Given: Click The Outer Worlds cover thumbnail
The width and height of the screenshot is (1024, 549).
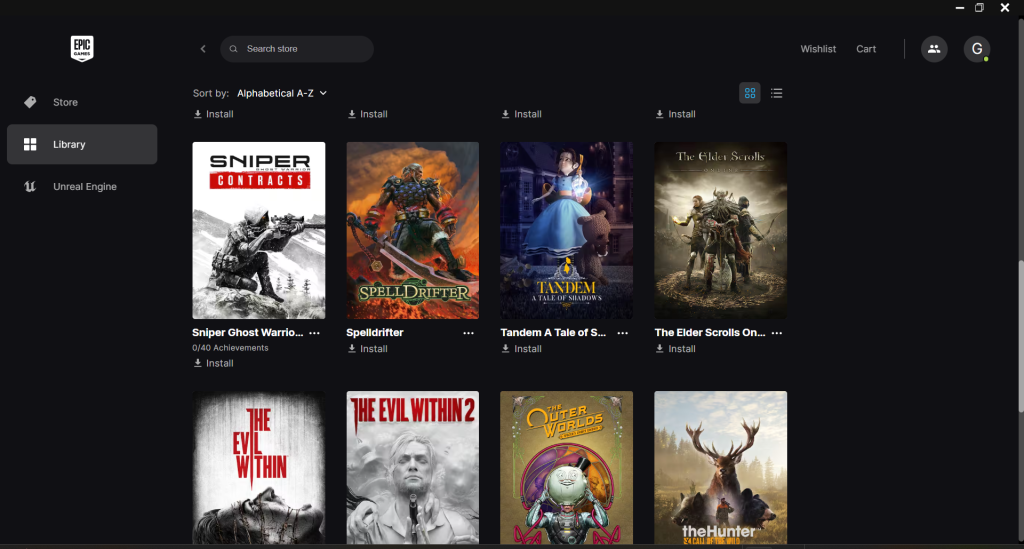Looking at the screenshot, I should [x=566, y=467].
